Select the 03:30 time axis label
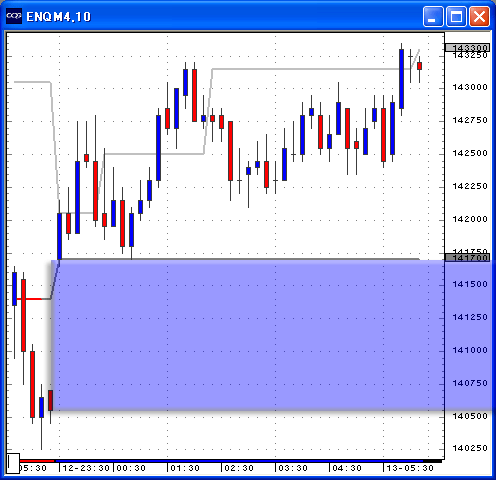 [x=293, y=468]
